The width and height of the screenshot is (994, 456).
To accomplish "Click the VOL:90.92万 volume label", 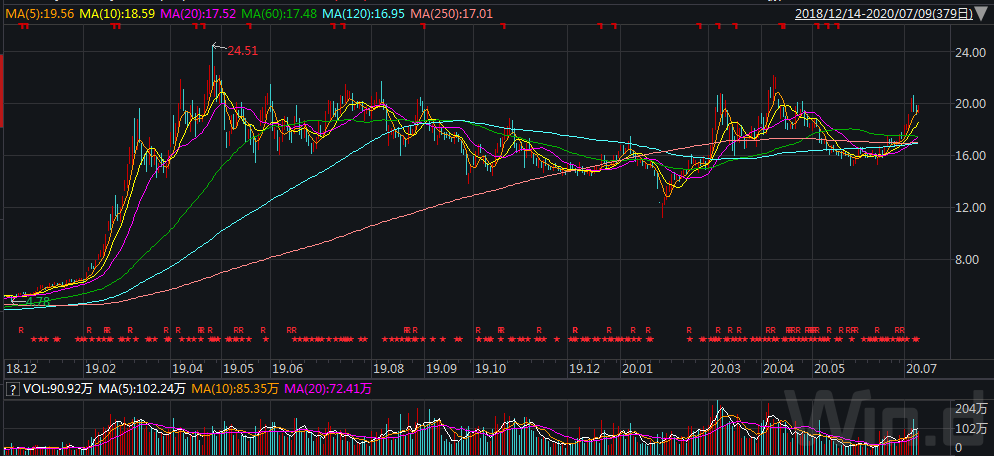I will (56, 387).
